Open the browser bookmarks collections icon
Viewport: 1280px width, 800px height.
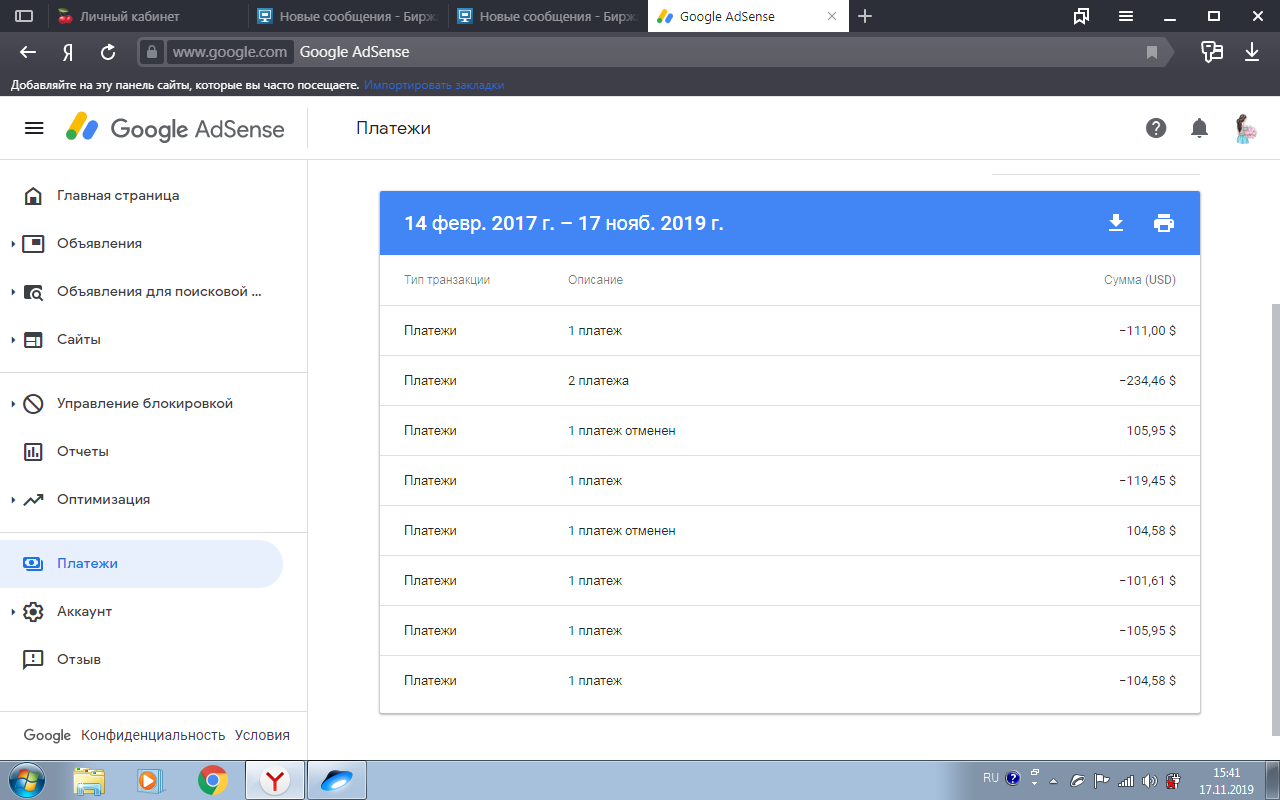pos(1081,16)
